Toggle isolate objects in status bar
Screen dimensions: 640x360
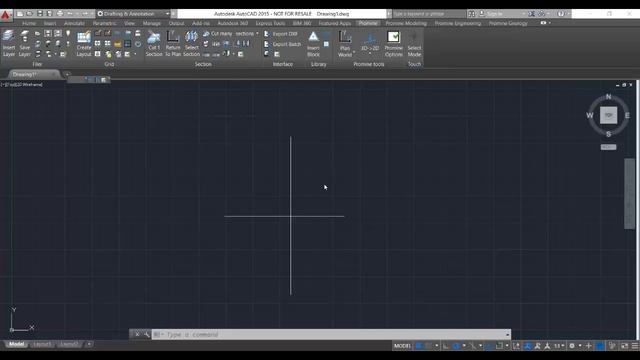(612, 346)
